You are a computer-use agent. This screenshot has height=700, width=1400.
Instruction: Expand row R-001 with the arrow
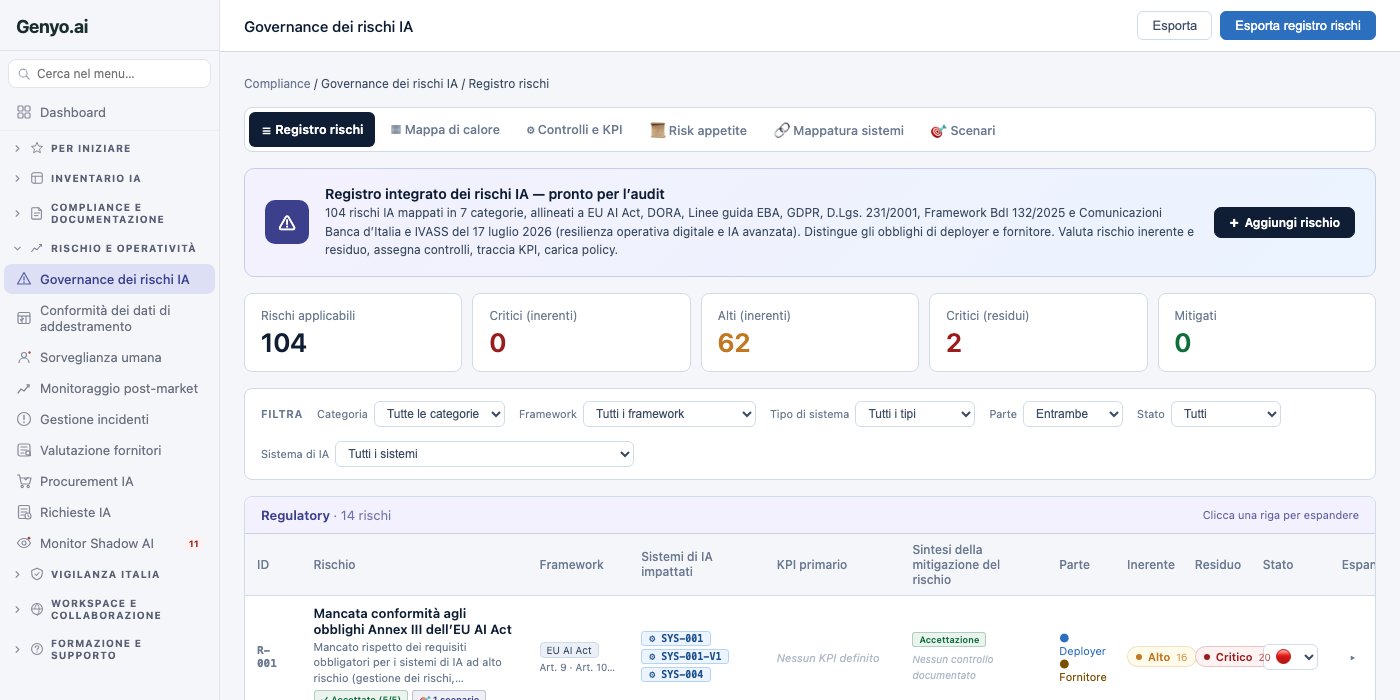(1352, 658)
